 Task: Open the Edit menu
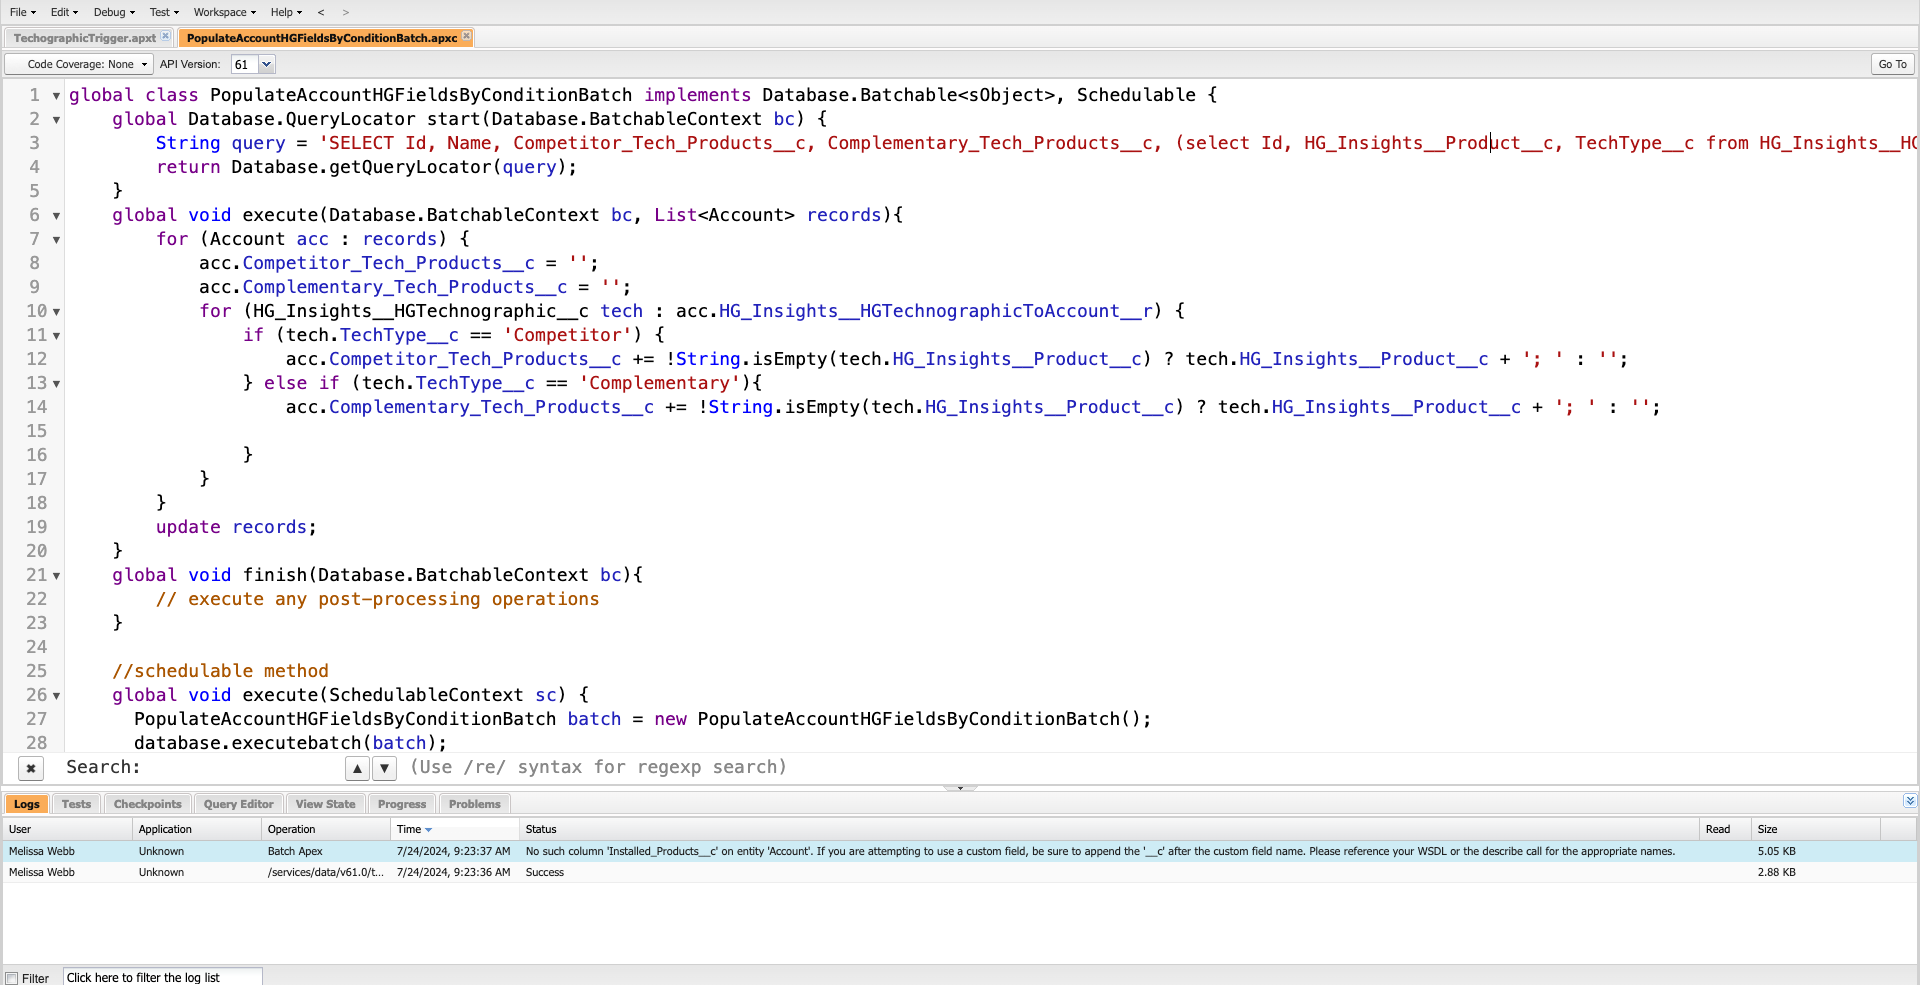(64, 12)
